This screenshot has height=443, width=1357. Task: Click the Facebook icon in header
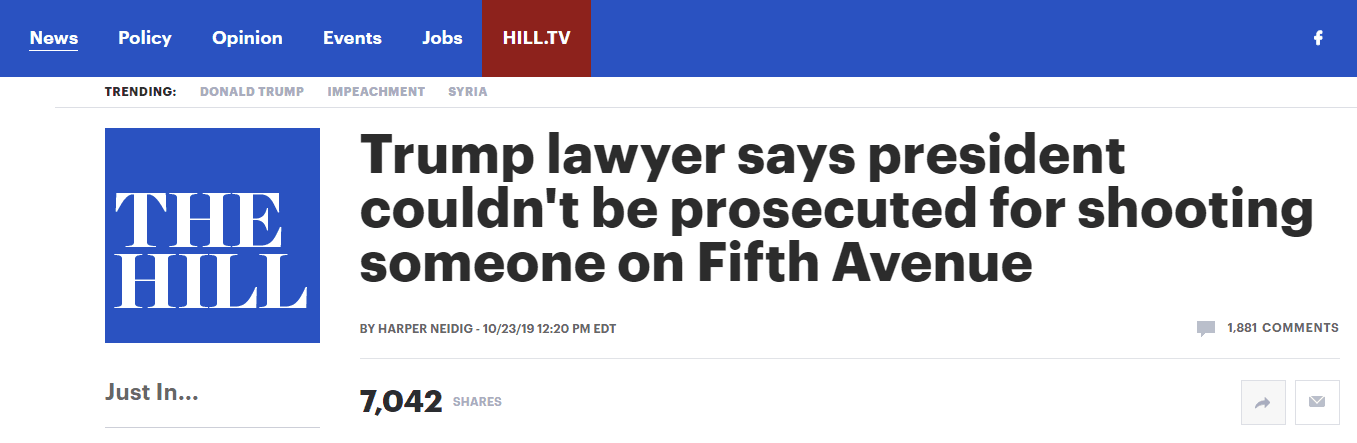coord(1318,38)
